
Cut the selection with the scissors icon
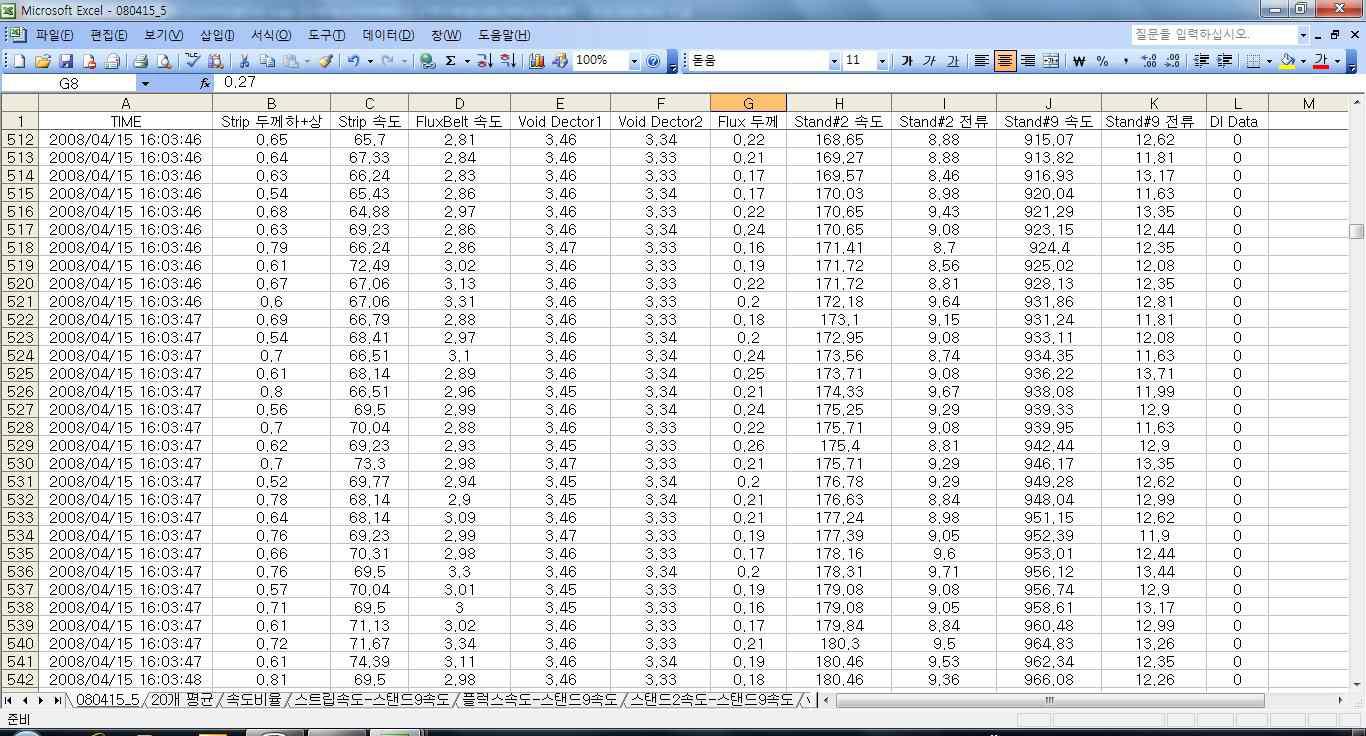(x=244, y=61)
